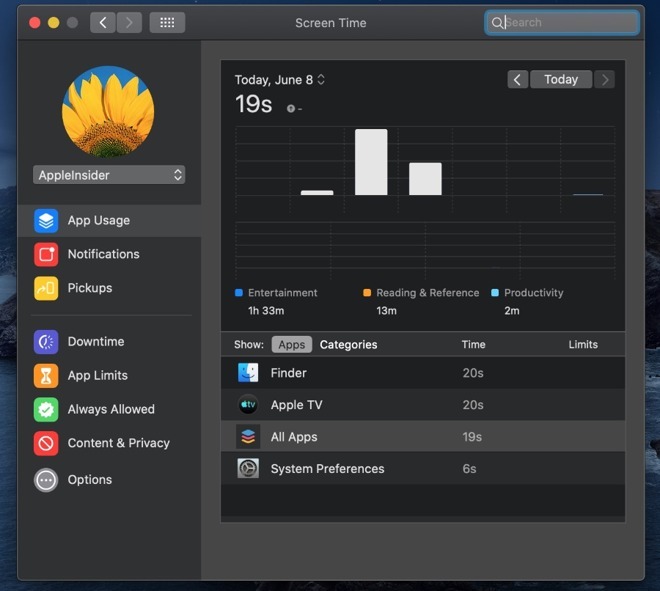660x591 pixels.
Task: Go back with toolbar back arrow
Action: [103, 22]
